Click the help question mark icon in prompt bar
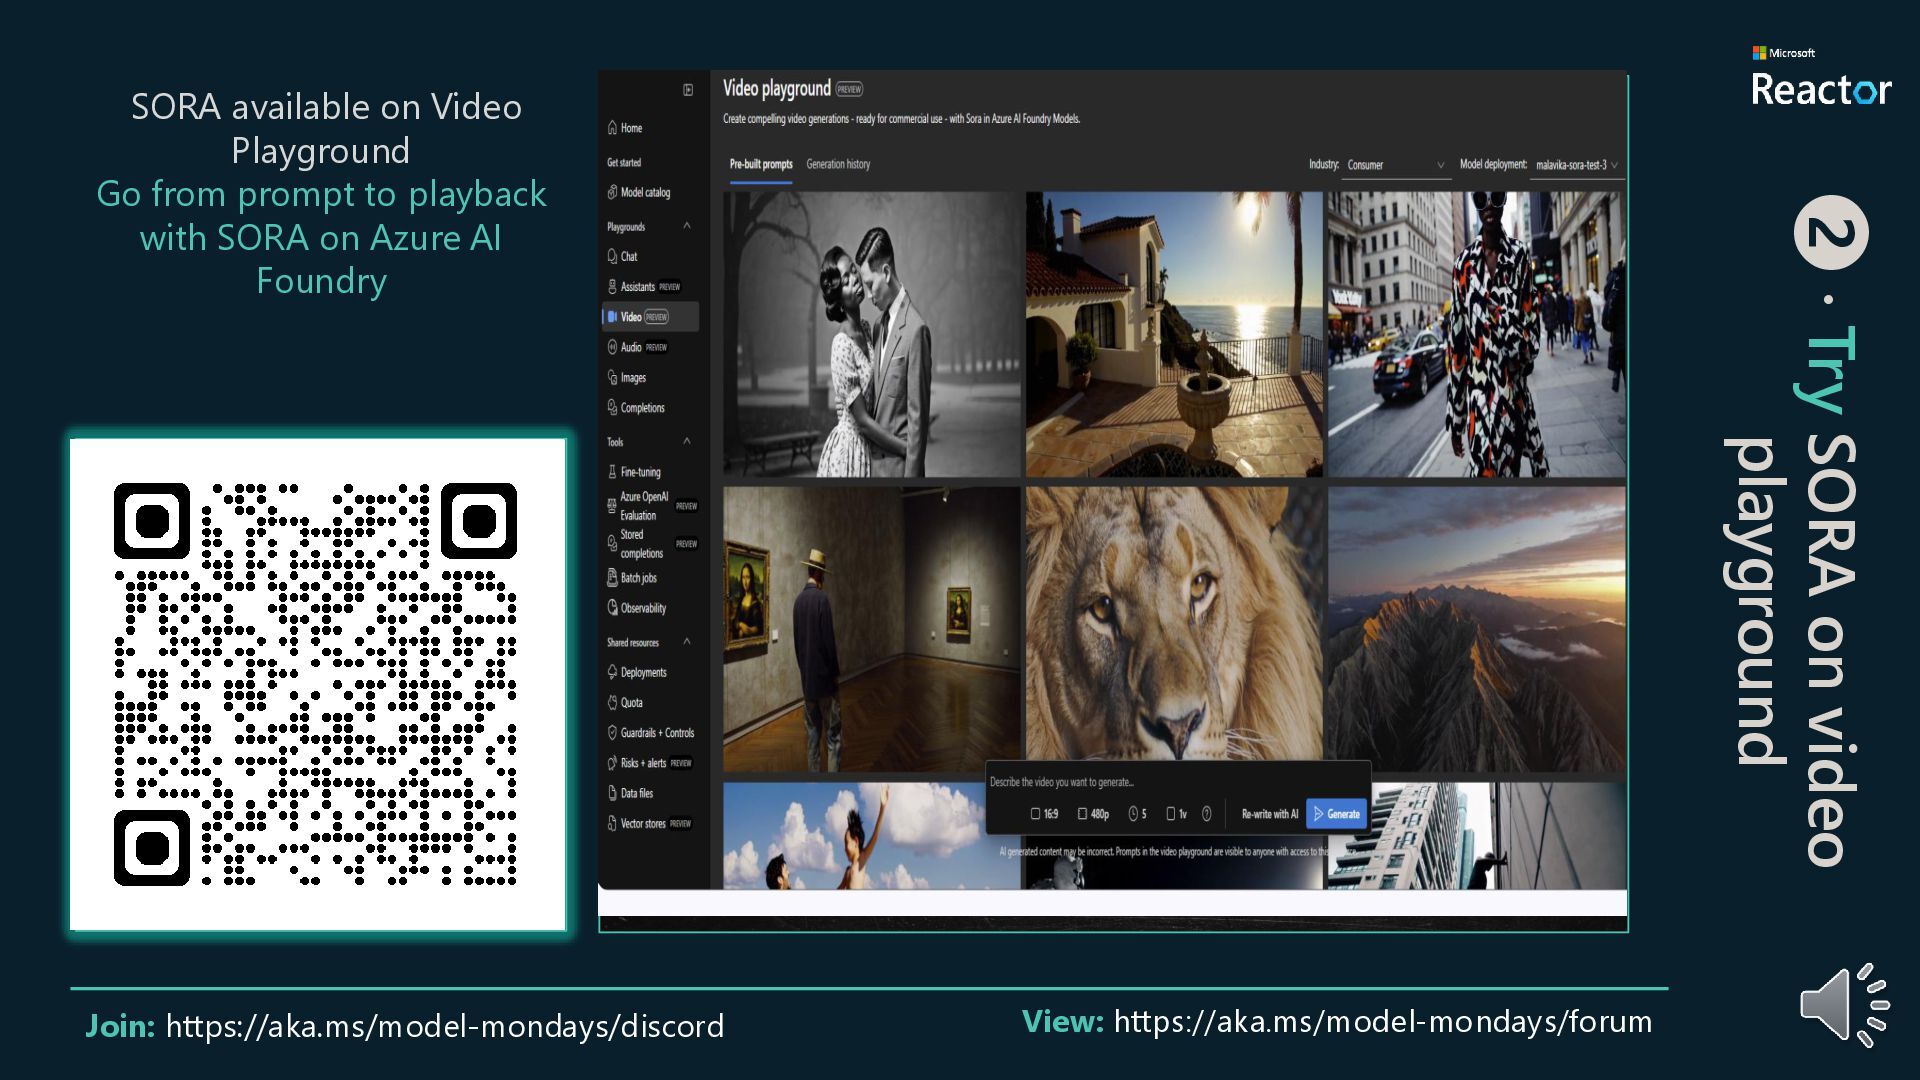 [x=1206, y=814]
